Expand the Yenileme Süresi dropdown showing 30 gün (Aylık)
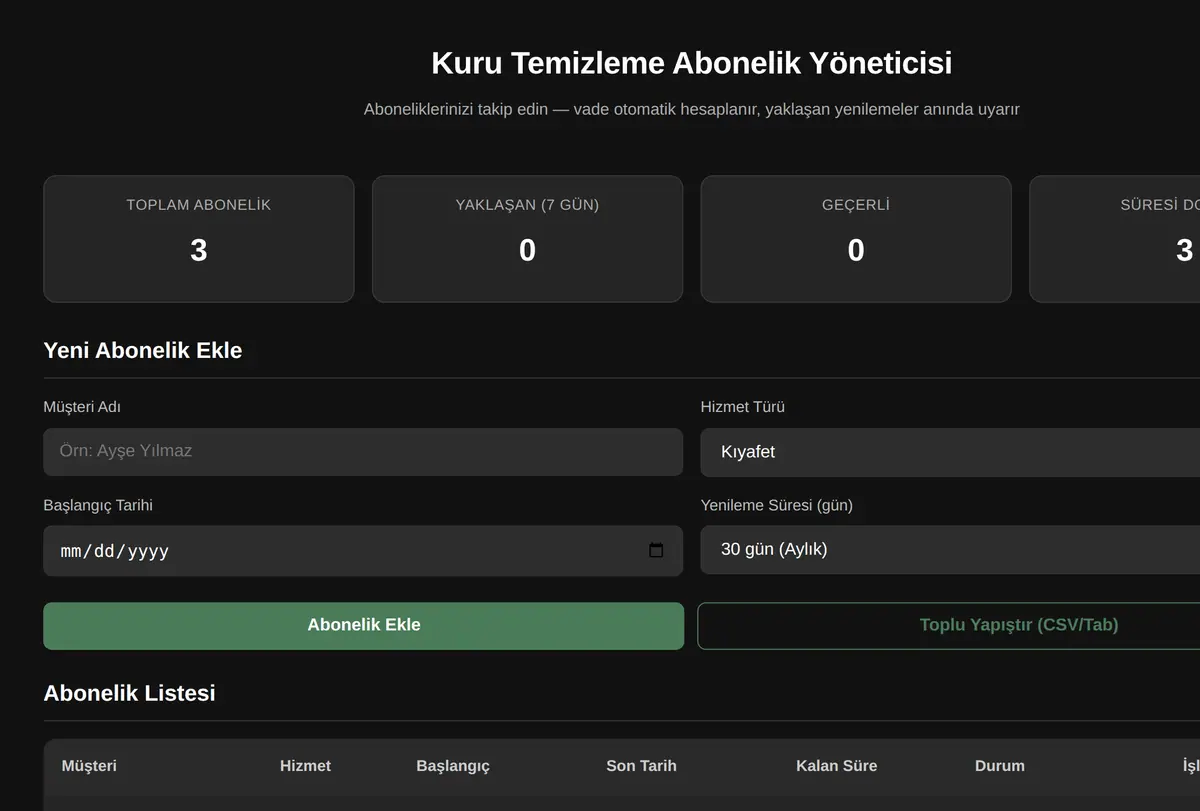 click(950, 549)
